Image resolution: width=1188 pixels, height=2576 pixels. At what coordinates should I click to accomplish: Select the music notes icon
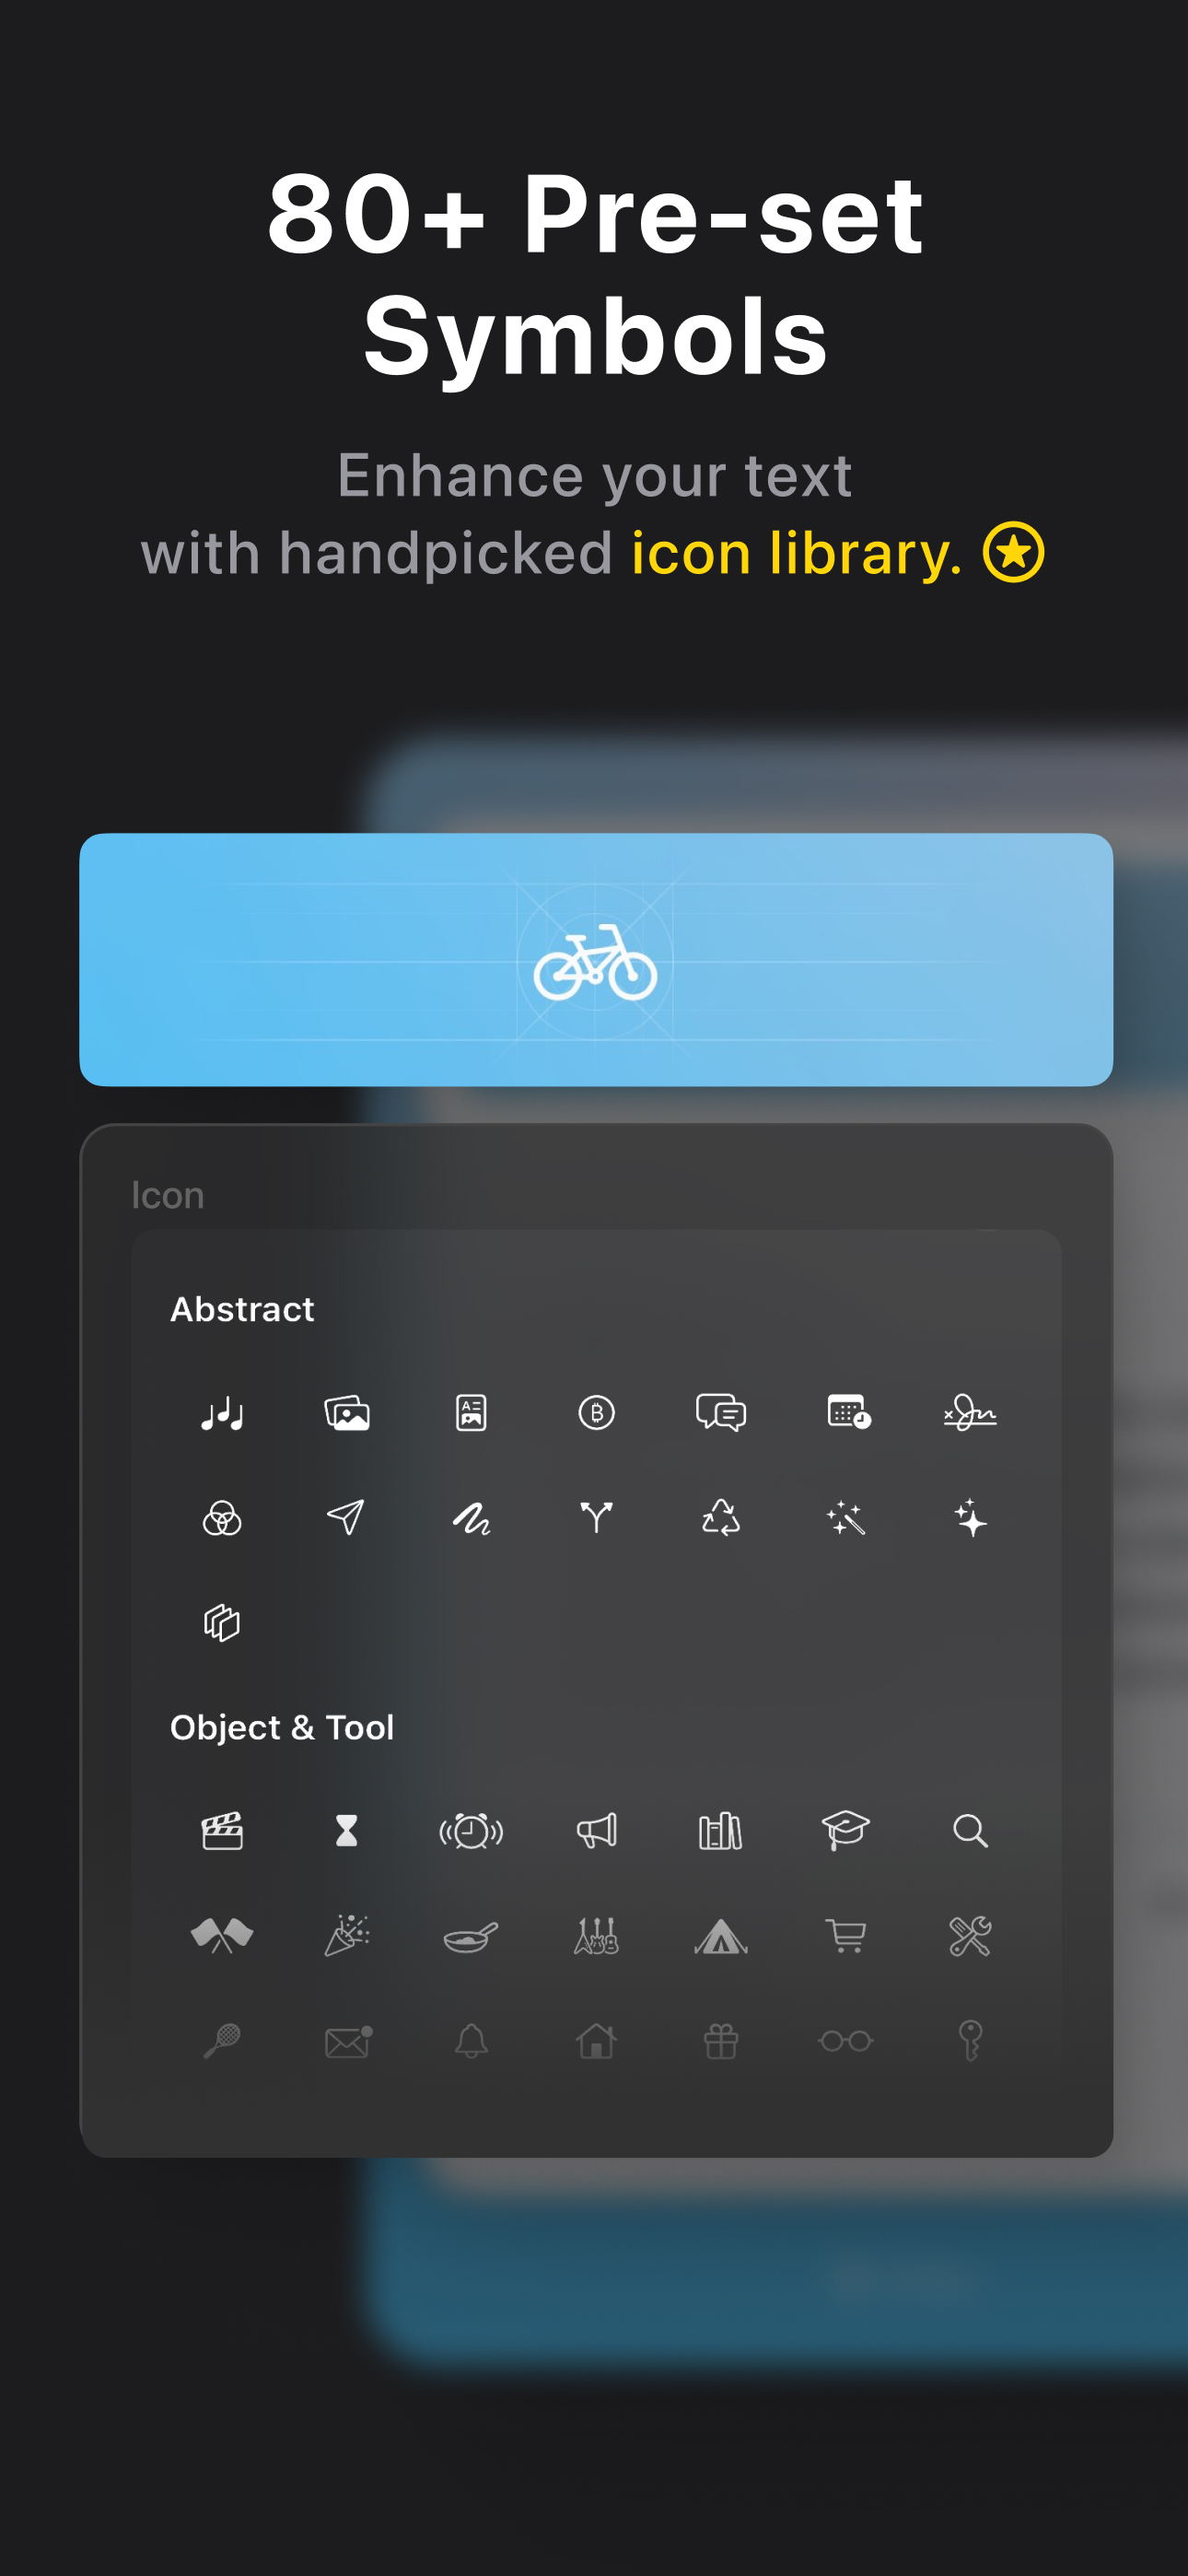[222, 1413]
